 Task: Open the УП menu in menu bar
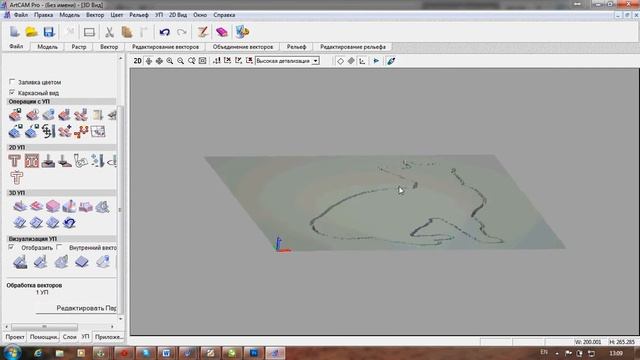pos(159,15)
